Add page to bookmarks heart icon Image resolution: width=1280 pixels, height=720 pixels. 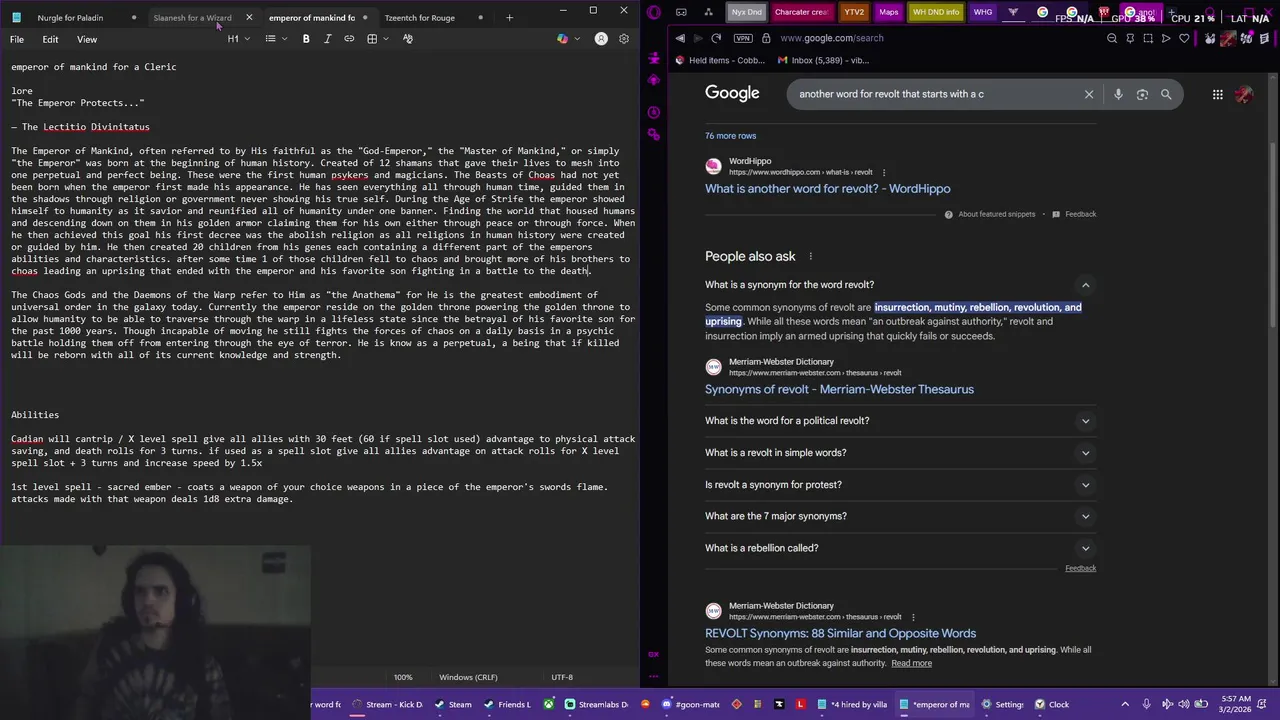1184,38
